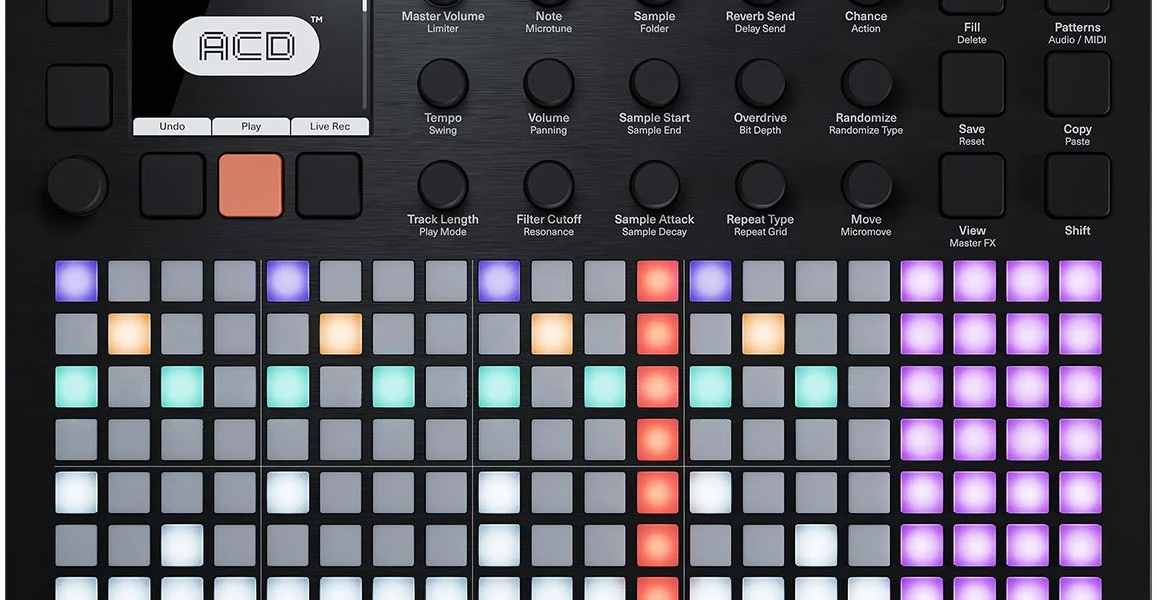Tap the topmost red playhead pad
Screen dimensions: 1157x600
click(x=657, y=281)
